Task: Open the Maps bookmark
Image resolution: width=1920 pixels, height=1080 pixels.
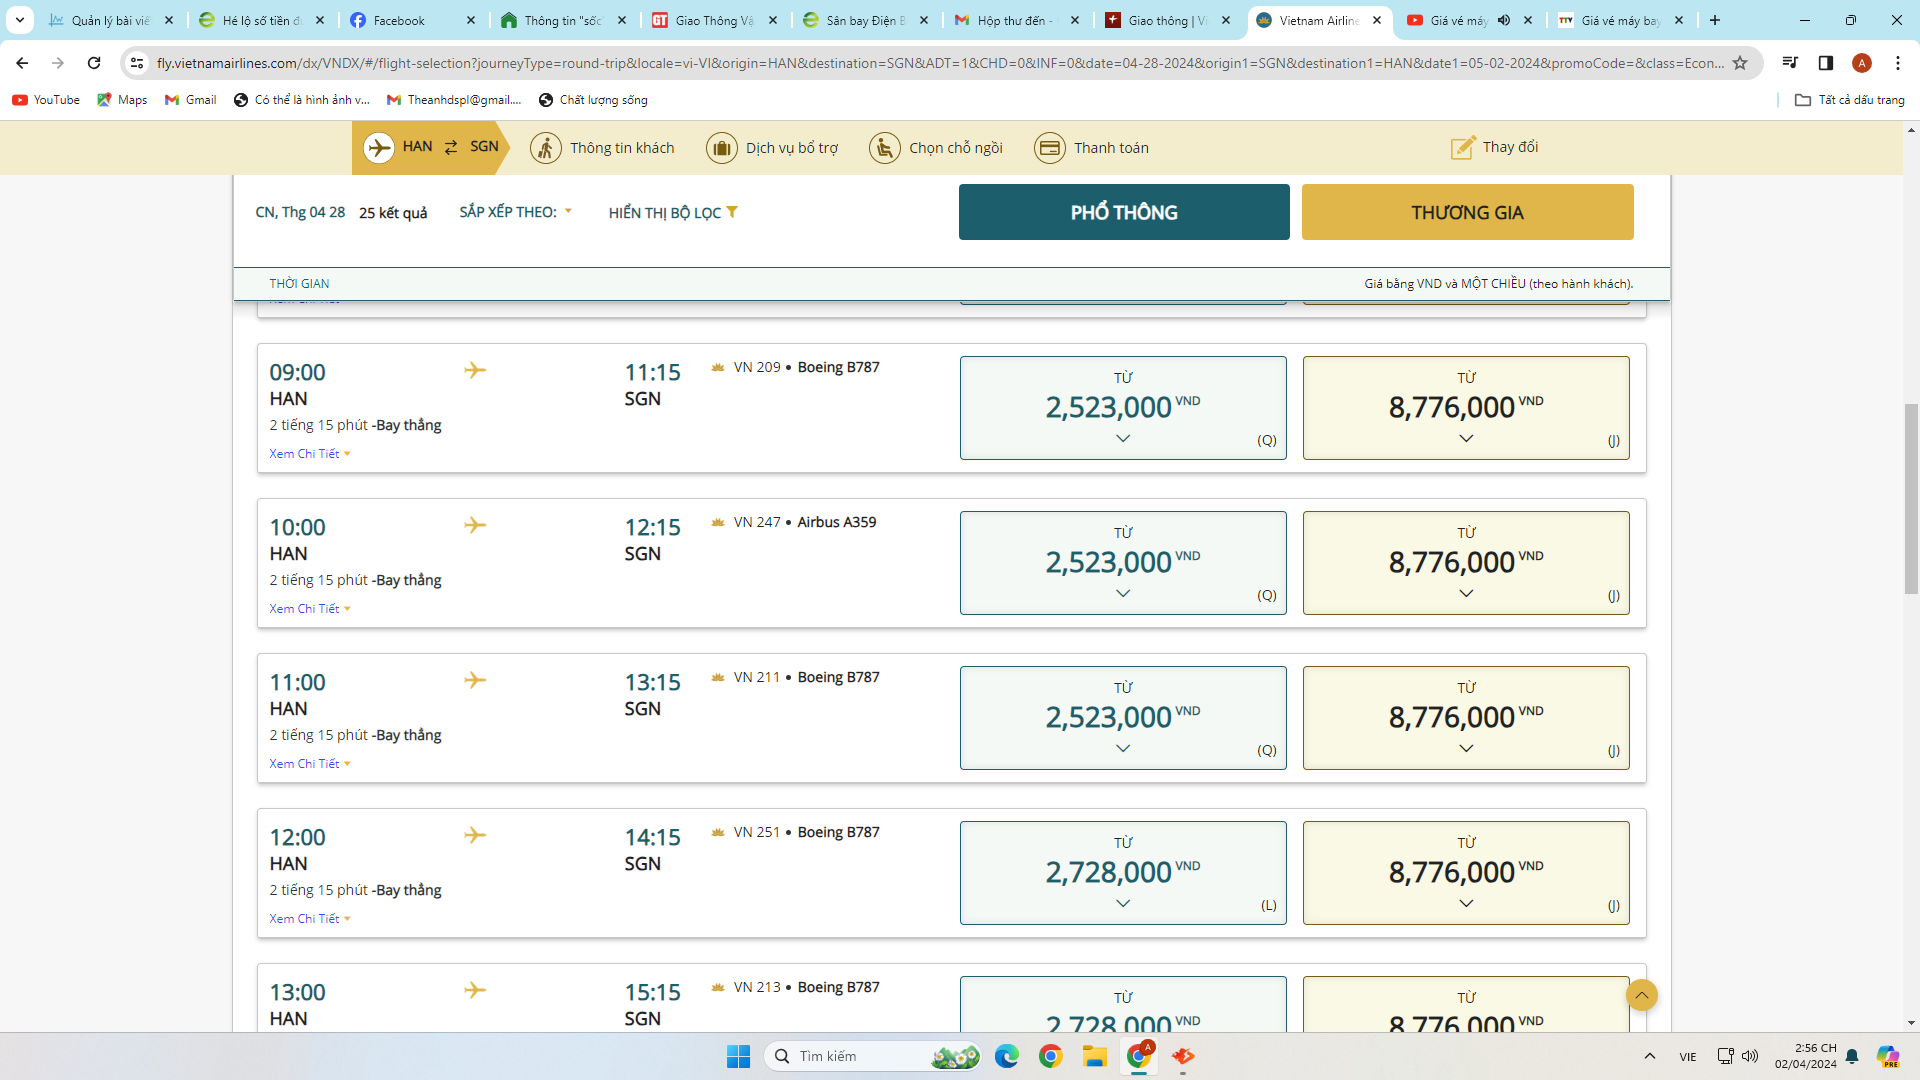Action: (x=122, y=100)
